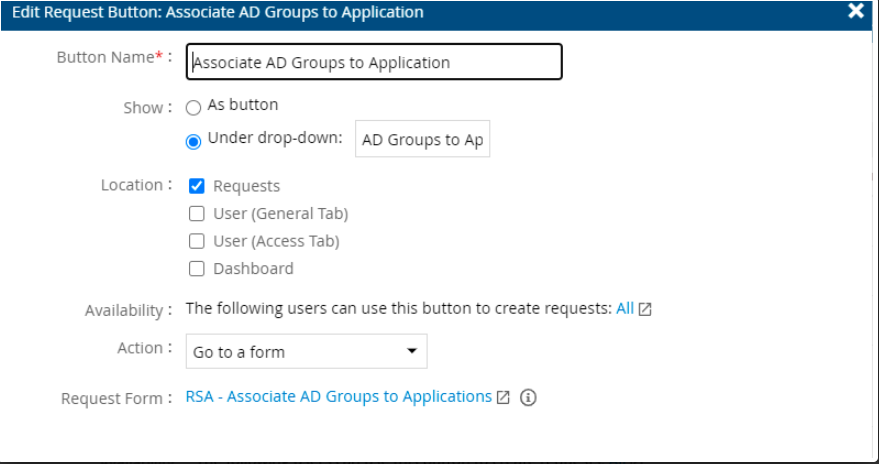Click the 'Availability' field label
This screenshot has height=464, width=879.
(123, 311)
